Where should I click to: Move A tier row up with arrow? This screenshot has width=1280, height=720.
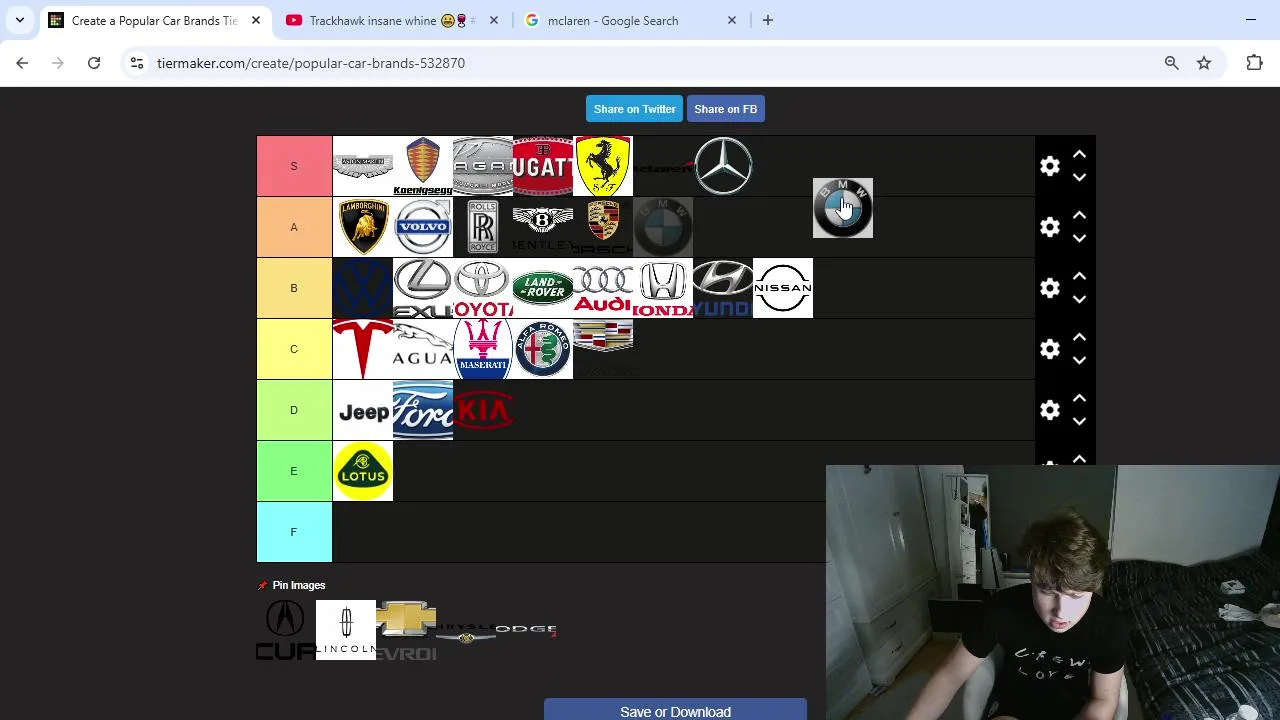[1079, 216]
